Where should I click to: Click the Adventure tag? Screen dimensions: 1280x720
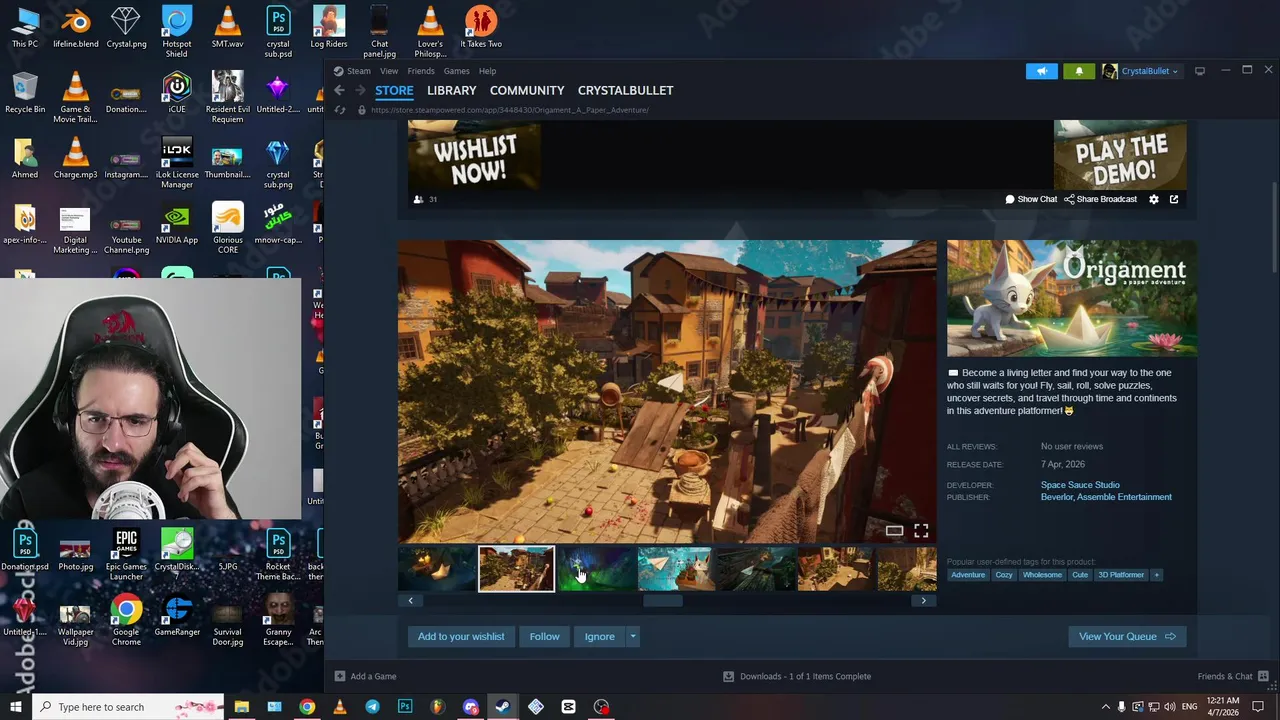point(967,575)
